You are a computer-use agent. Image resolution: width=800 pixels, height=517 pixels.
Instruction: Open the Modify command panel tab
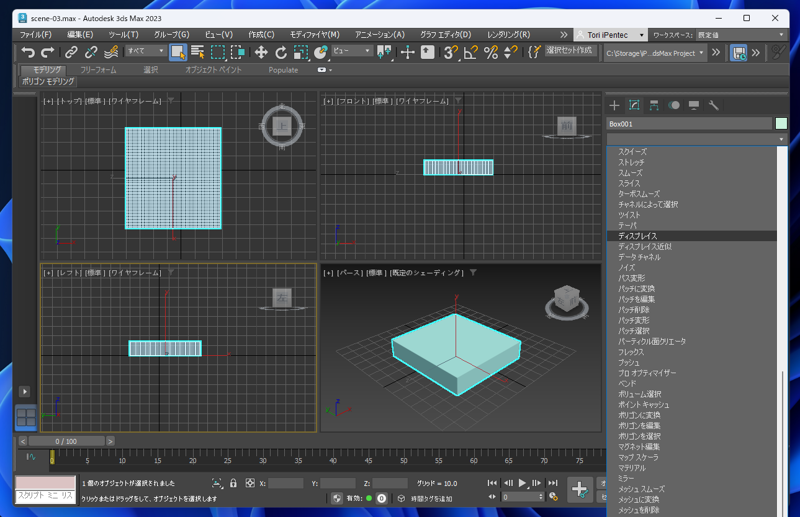pos(634,105)
